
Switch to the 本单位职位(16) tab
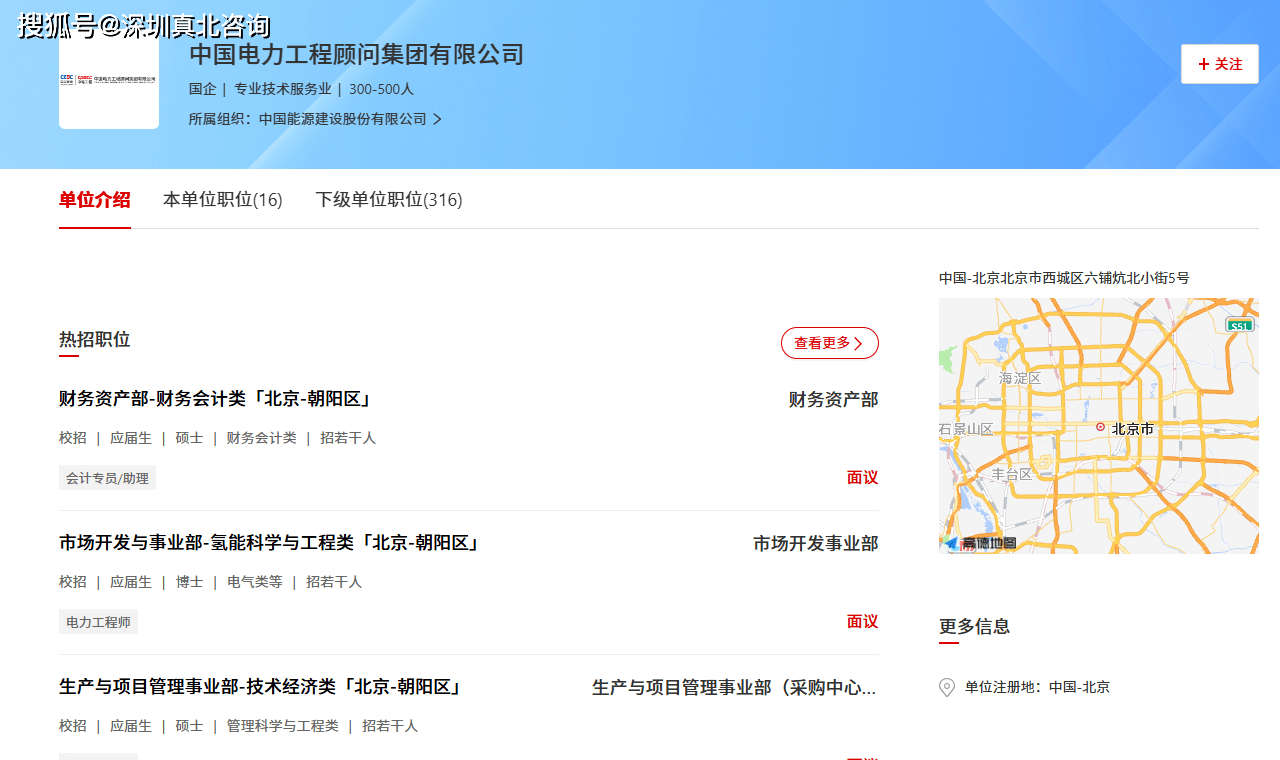coord(222,199)
